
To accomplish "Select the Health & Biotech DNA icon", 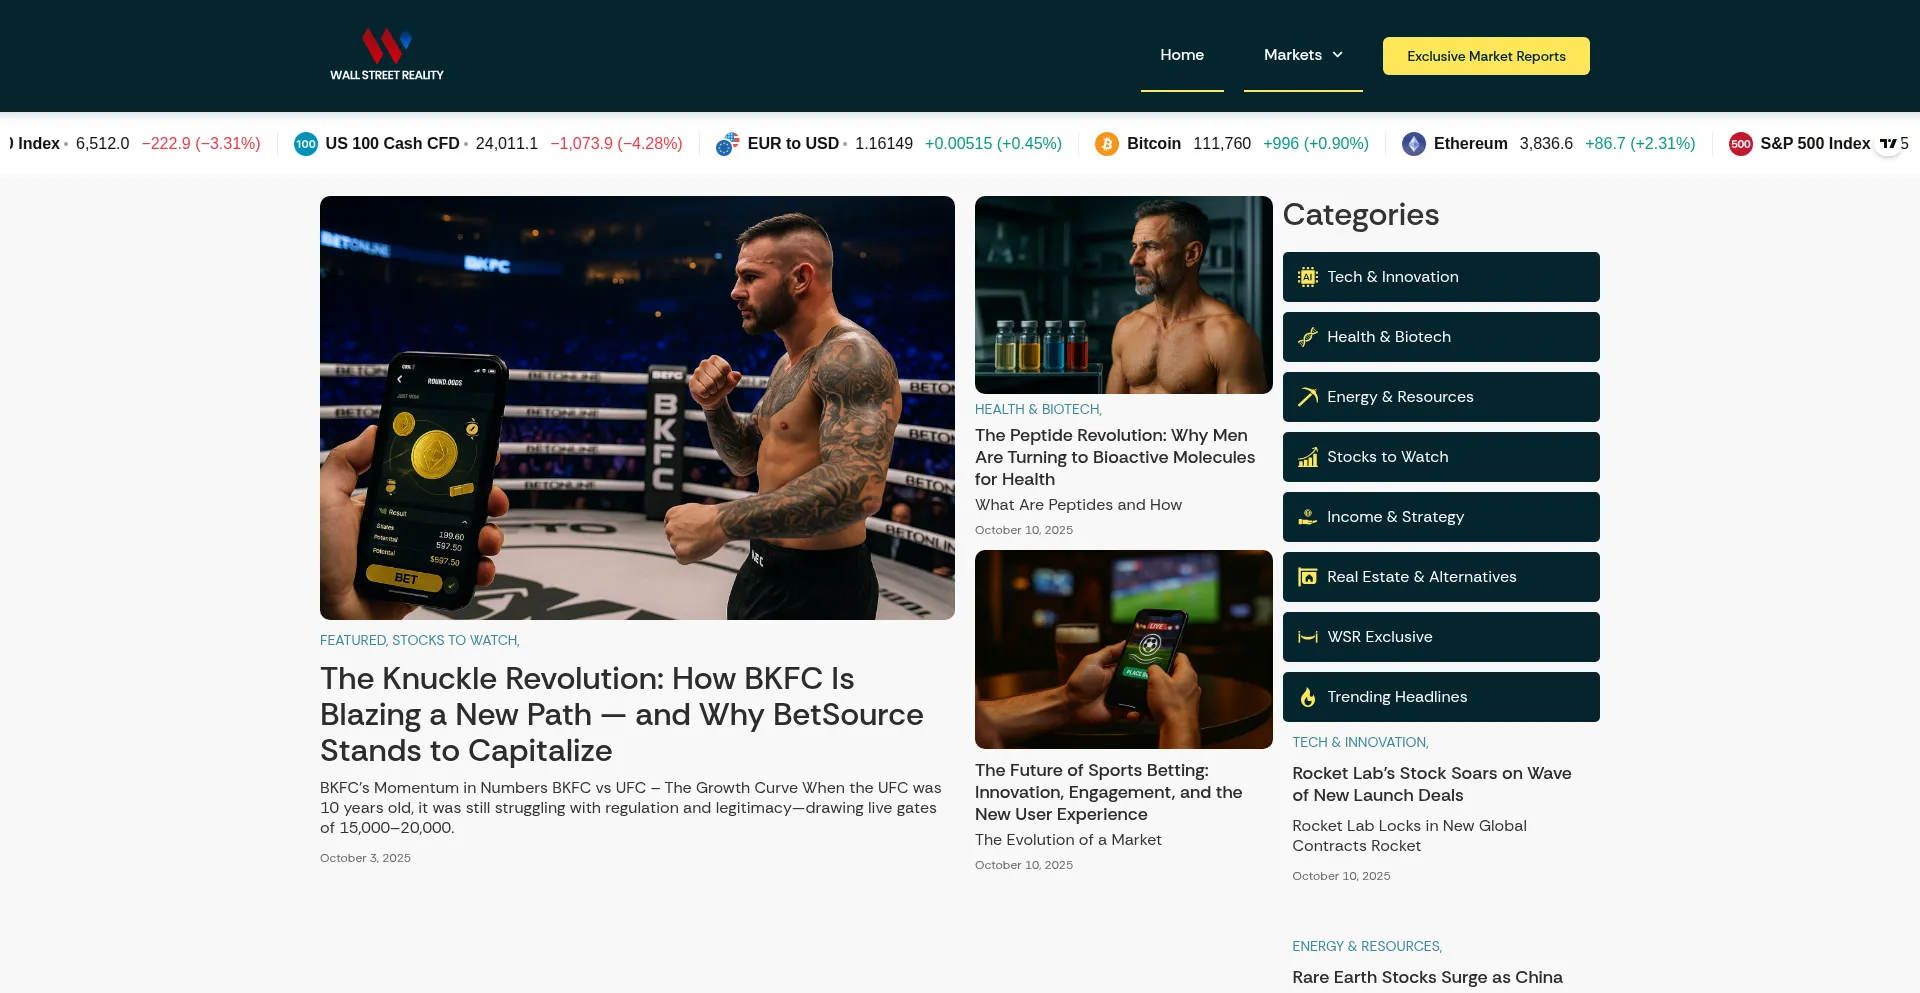I will (1308, 337).
